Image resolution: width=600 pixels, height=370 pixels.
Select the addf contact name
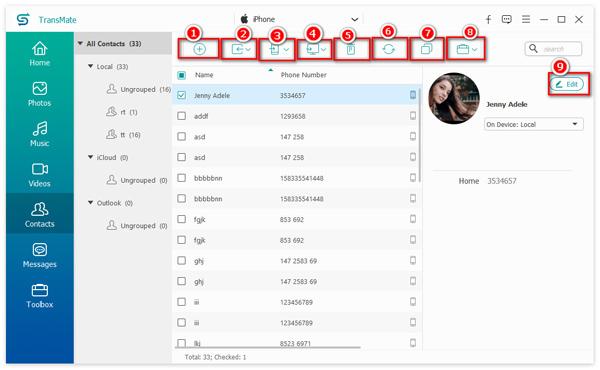click(201, 116)
